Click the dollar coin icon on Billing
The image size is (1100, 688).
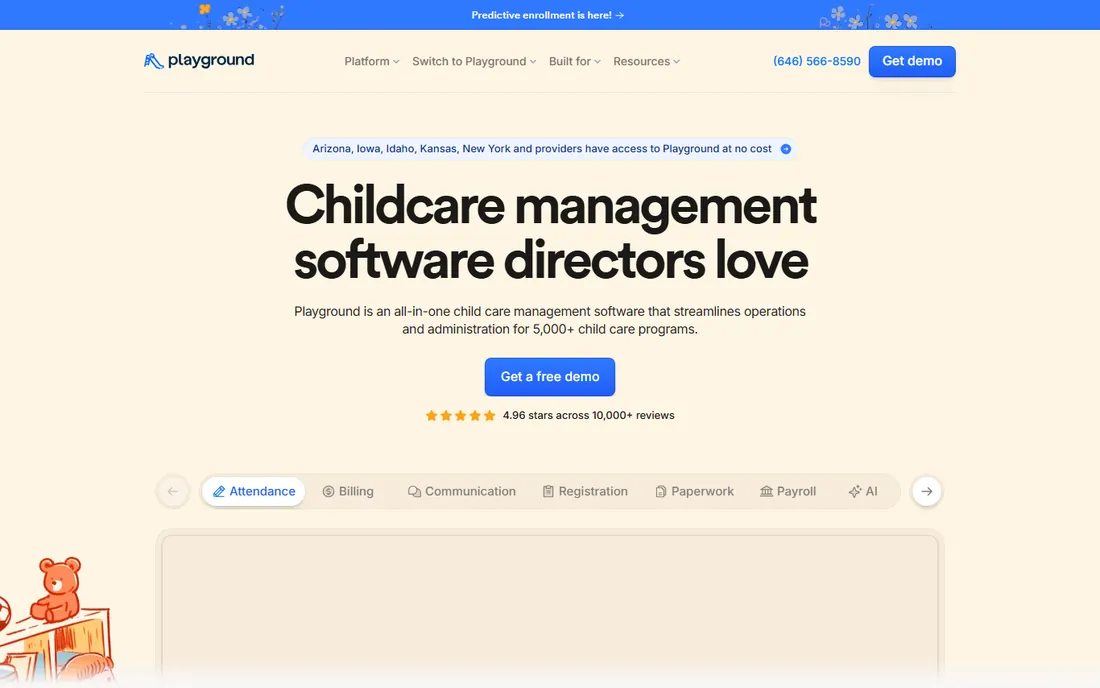coord(328,492)
